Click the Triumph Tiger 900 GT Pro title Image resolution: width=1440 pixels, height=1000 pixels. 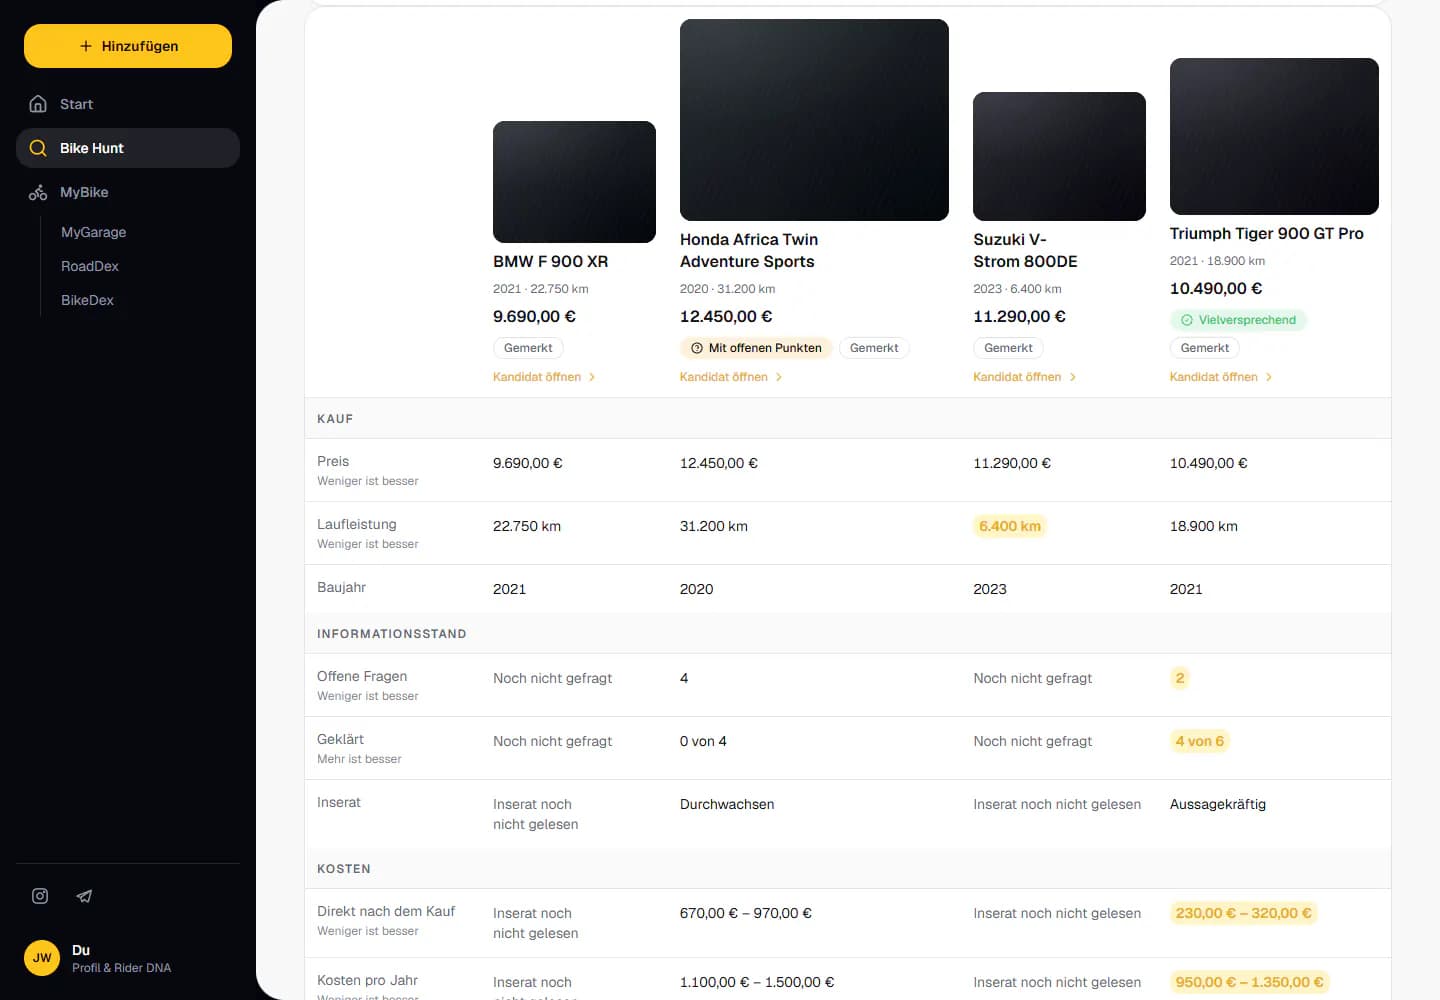[1267, 233]
